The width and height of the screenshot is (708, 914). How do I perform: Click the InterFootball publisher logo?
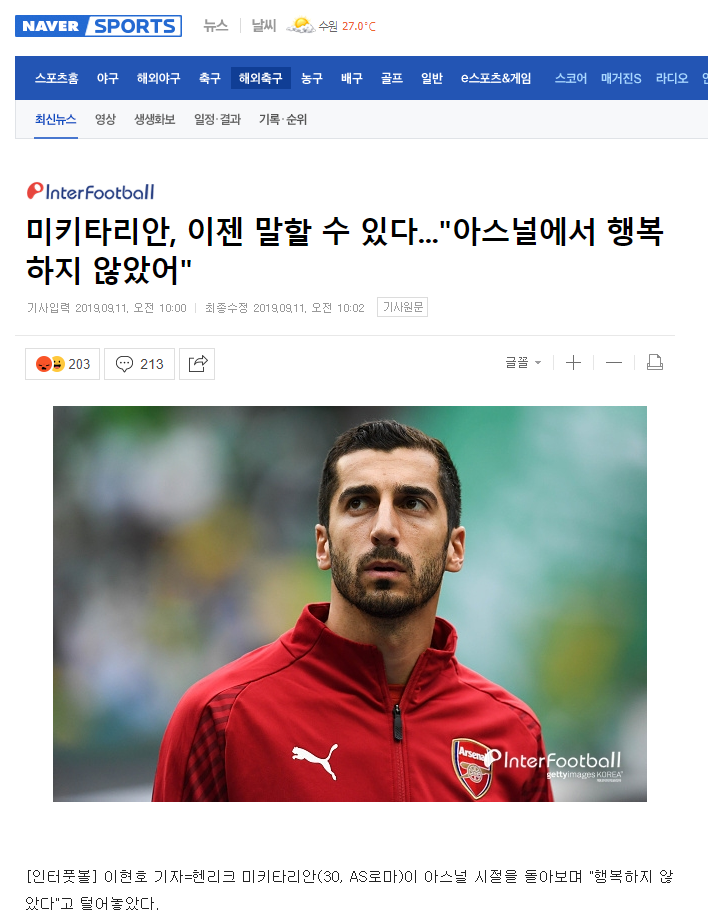click(x=91, y=191)
